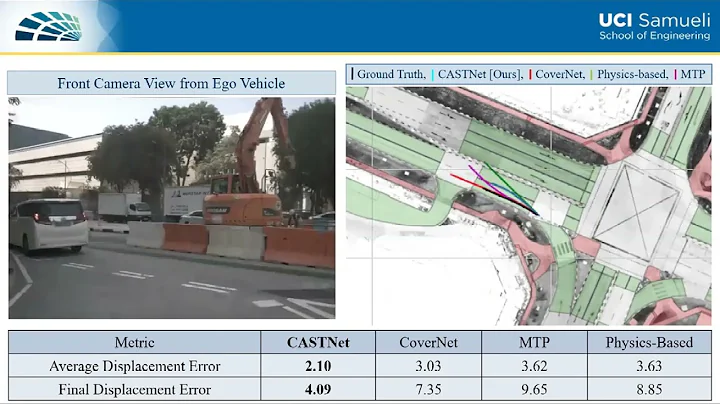
Task: Click the 'Metric' table header
Action: (x=135, y=342)
